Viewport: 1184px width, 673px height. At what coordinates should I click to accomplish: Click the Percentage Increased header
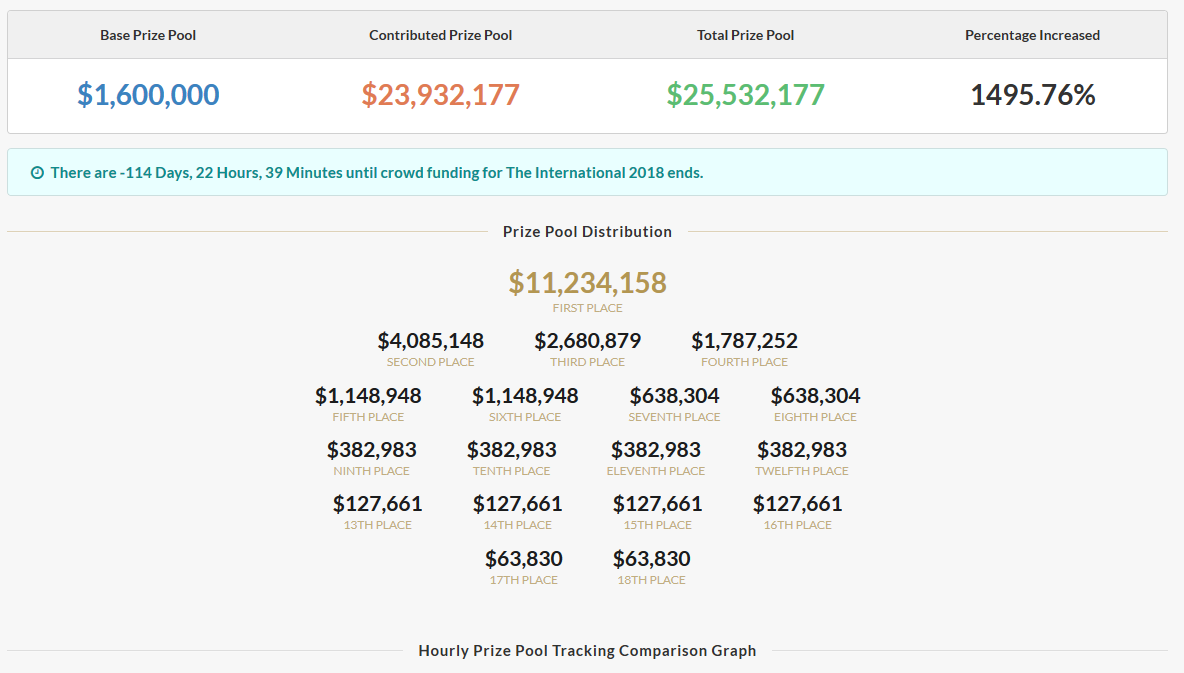1032,36
